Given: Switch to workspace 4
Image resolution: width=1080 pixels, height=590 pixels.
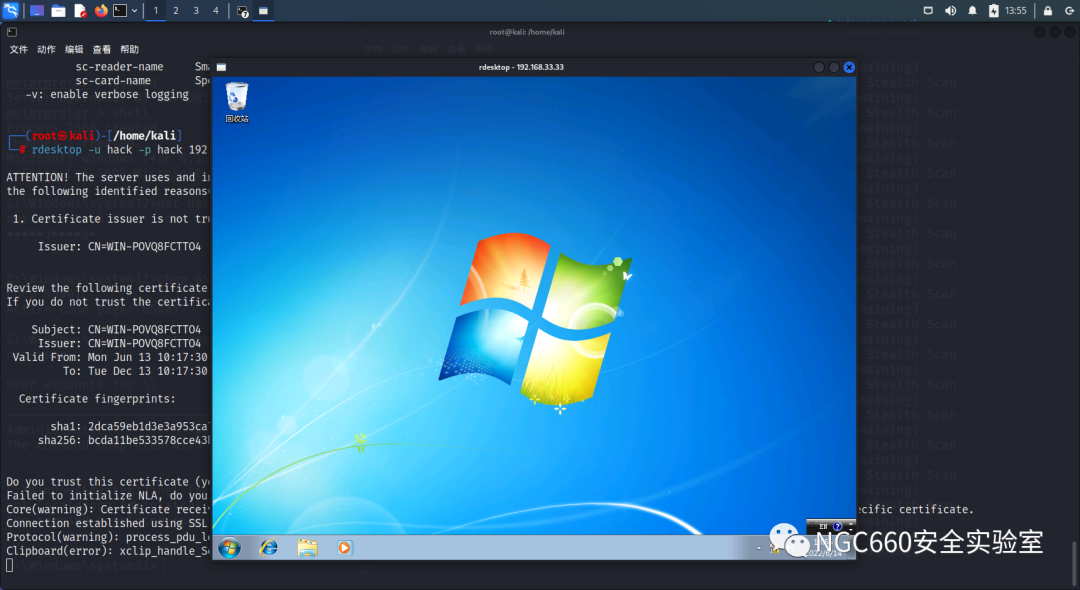Looking at the screenshot, I should pos(216,10).
